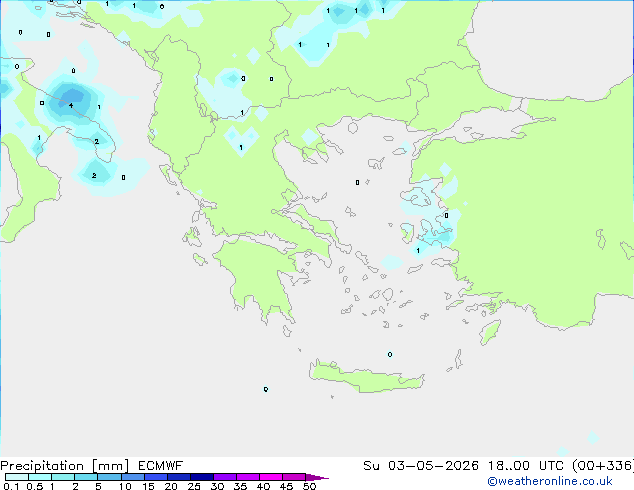
Task: Pick the 40–45 mm magenta legend swatch
Action: [271, 477]
